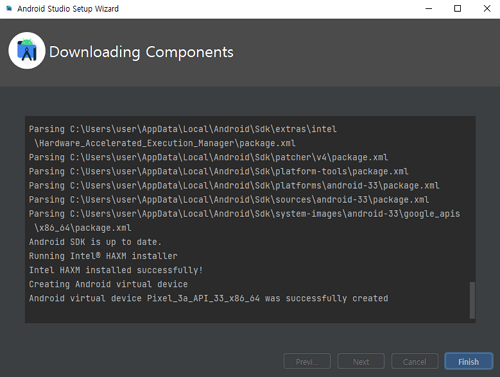The image size is (500, 377).
Task: Click the Hardware_Accelerated_Execution_Manager package.xml line
Action: pyautogui.click(x=165, y=143)
